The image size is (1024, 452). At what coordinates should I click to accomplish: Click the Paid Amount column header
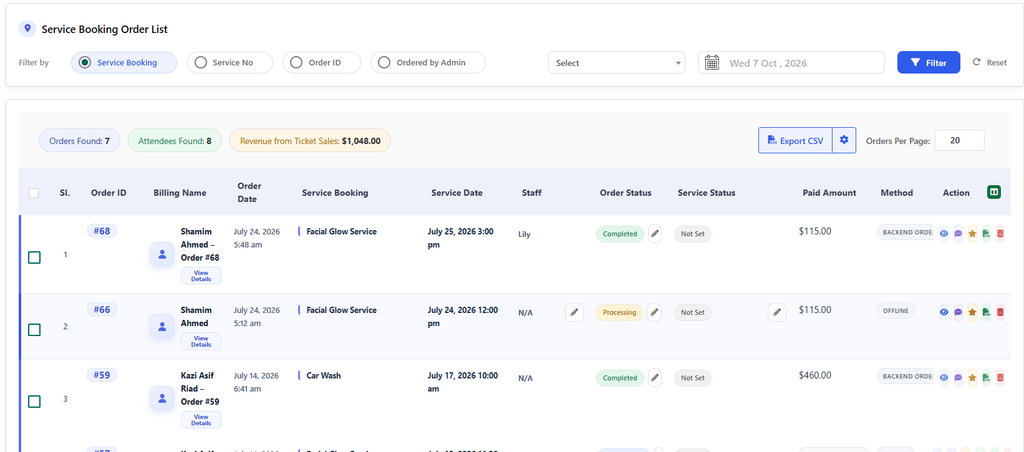pyautogui.click(x=829, y=193)
